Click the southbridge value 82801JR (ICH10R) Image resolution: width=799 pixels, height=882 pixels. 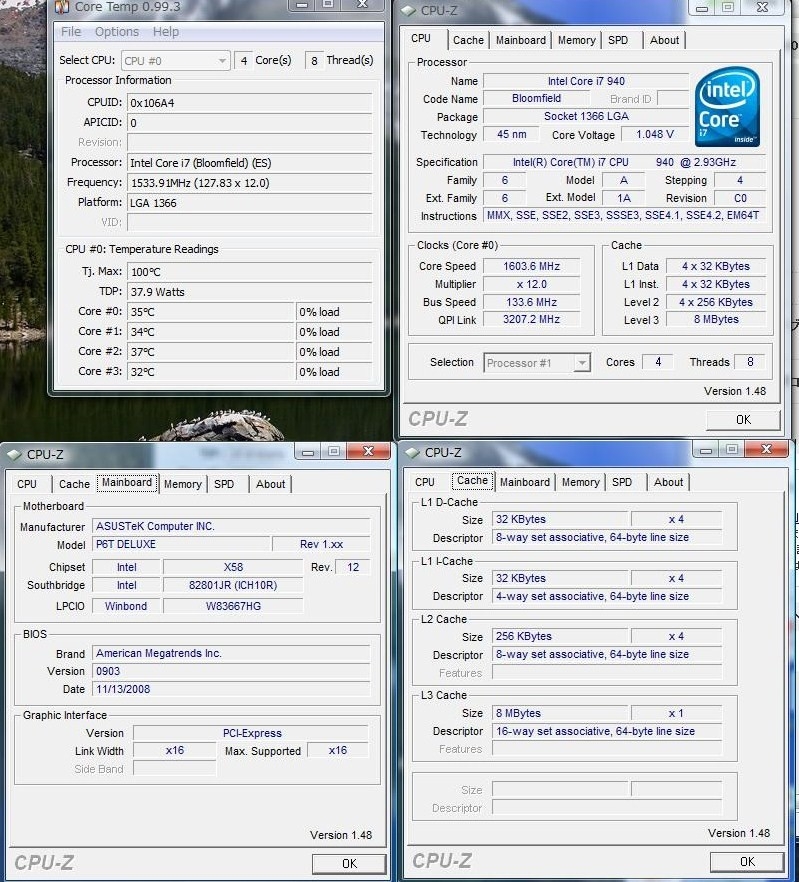[233, 585]
